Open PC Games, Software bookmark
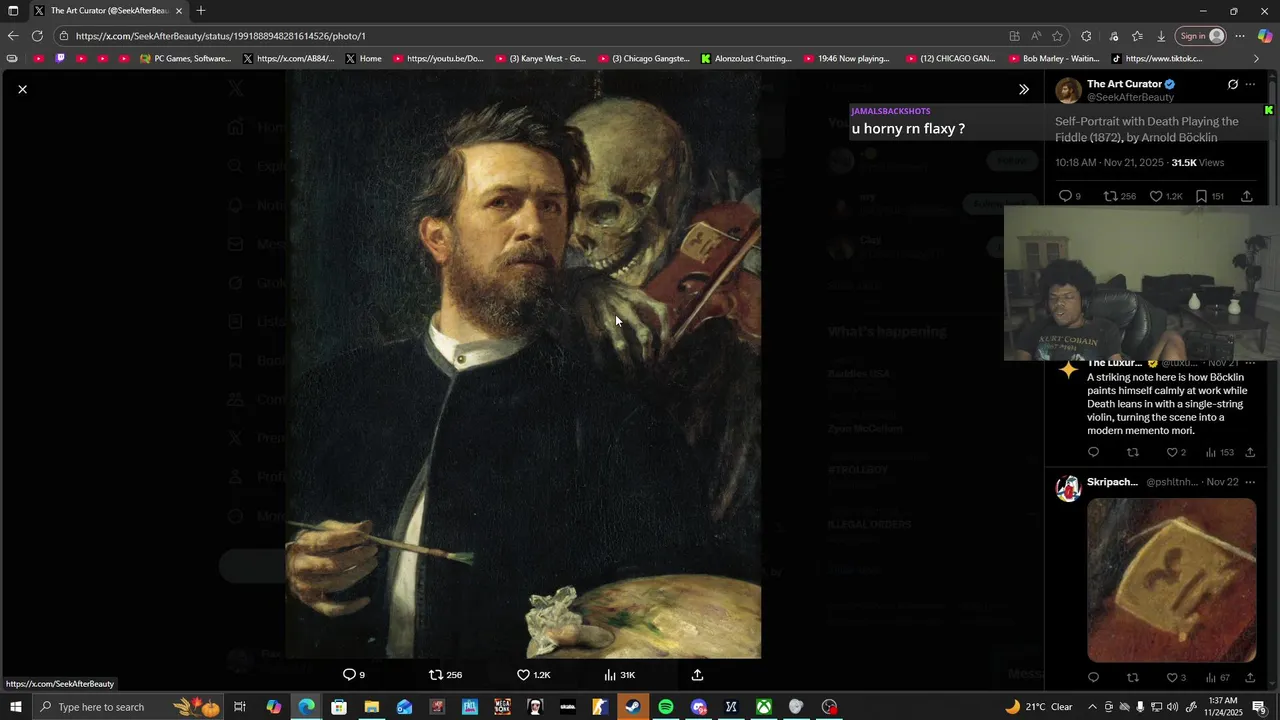1280x720 pixels. (186, 59)
